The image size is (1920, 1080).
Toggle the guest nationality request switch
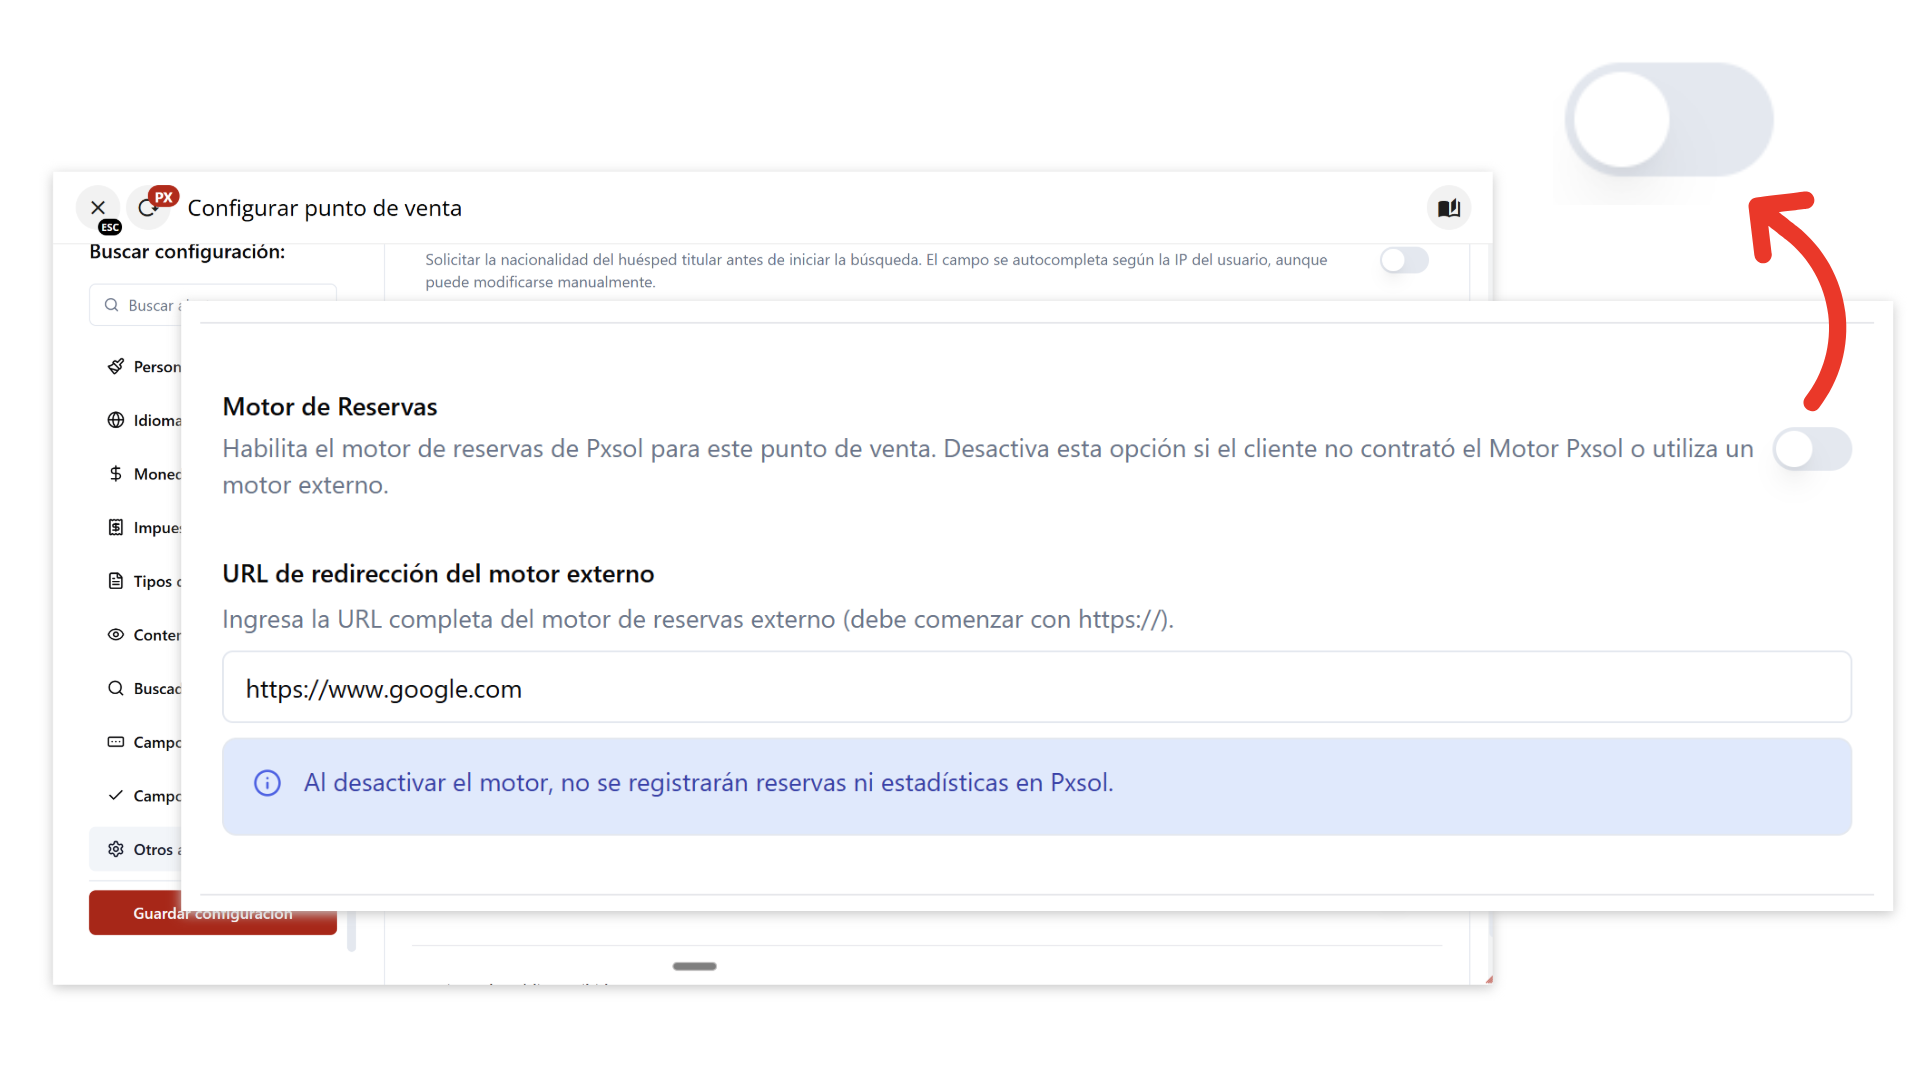coord(1404,260)
